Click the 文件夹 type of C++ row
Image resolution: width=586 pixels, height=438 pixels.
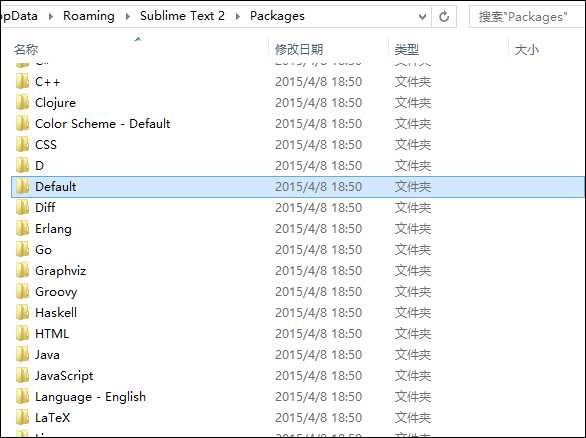tap(413, 82)
